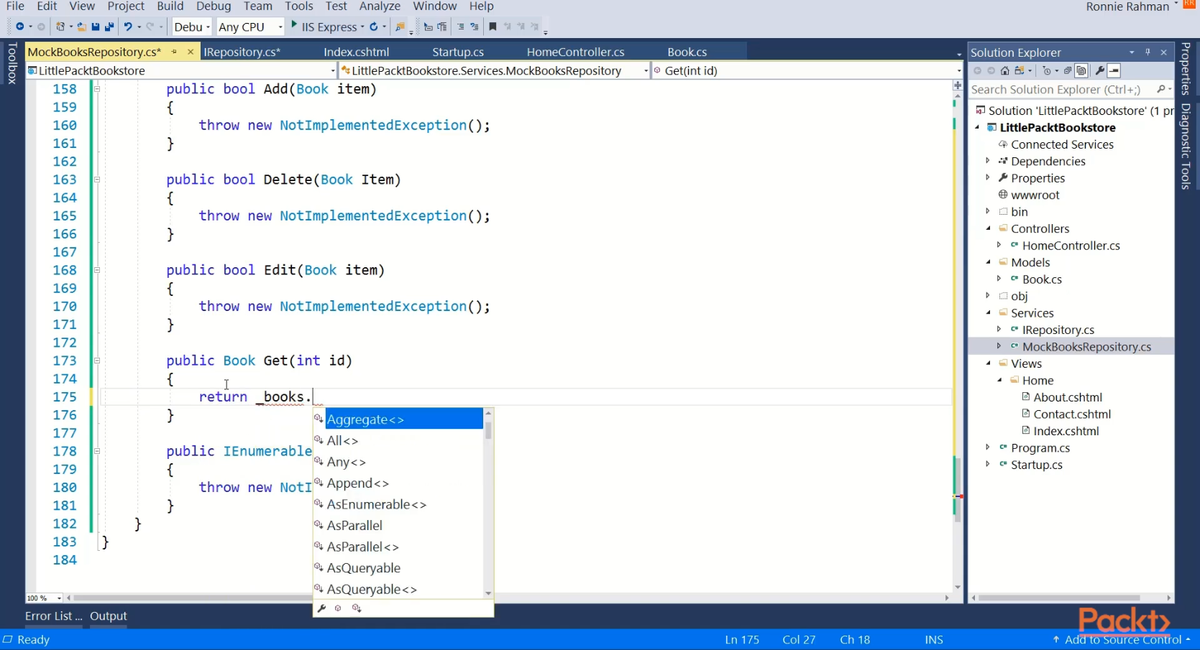The height and width of the screenshot is (650, 1200).
Task: Toggle Preview Selected Items in Solution Explorer
Action: point(1114,70)
